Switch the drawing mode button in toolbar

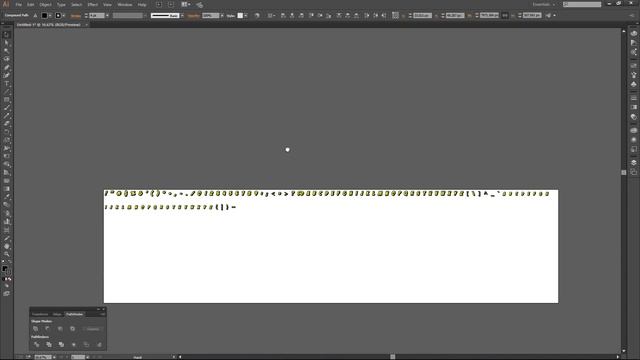pyautogui.click(x=7, y=286)
